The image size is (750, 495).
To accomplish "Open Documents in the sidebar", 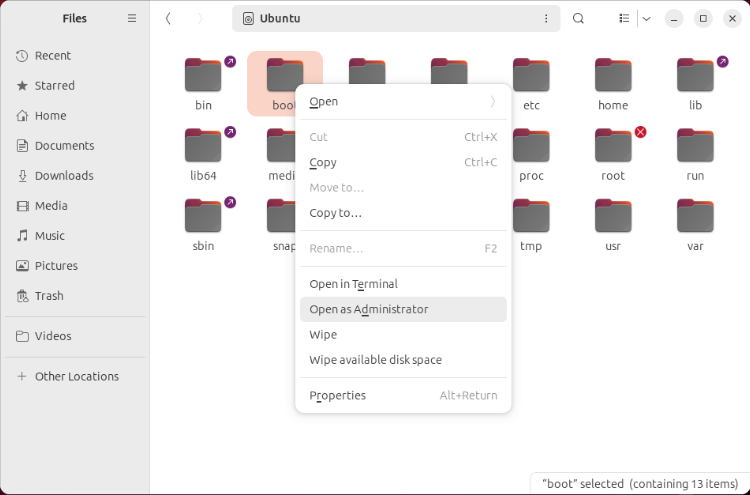I will pyautogui.click(x=75, y=145).
